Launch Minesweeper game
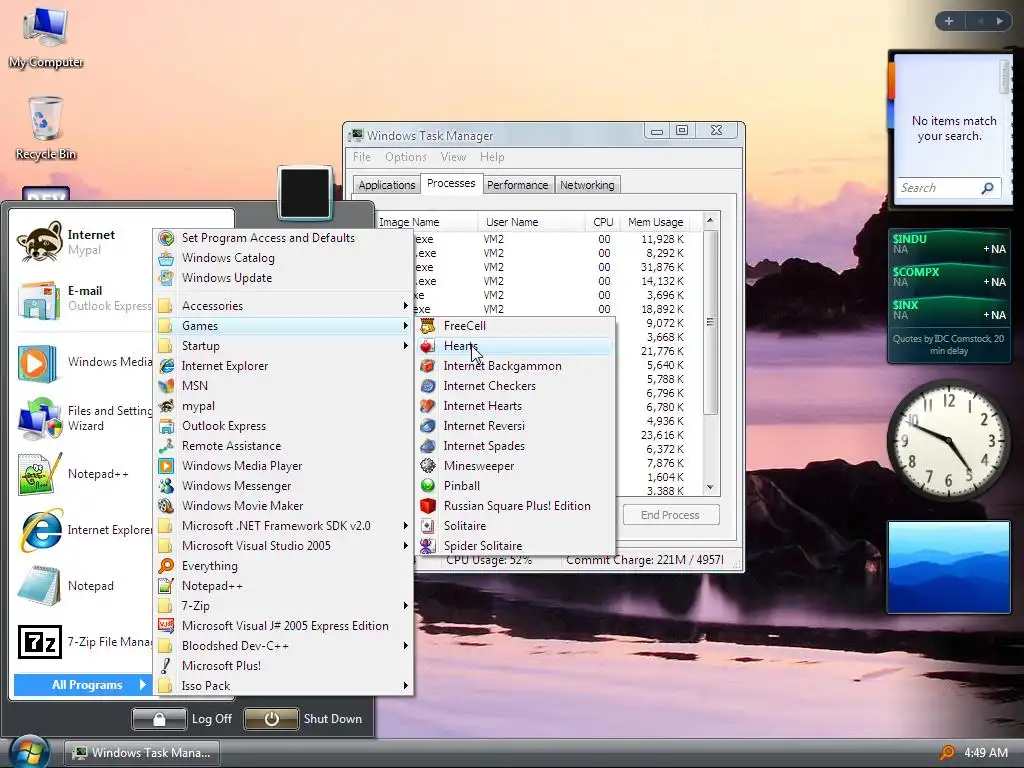Image resolution: width=1024 pixels, height=768 pixels. pyautogui.click(x=516, y=466)
